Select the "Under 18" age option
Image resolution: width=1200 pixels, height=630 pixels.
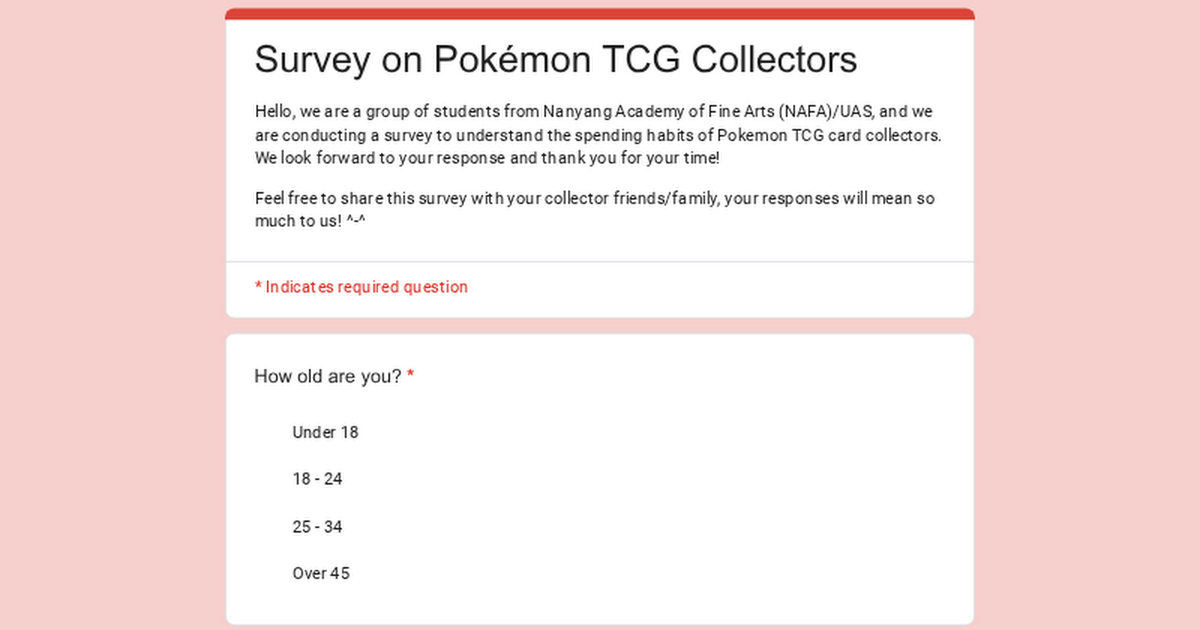pos(325,433)
